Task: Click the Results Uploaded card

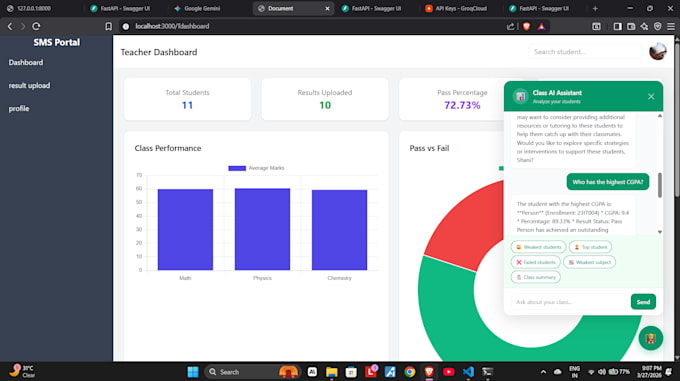Action: [325, 99]
